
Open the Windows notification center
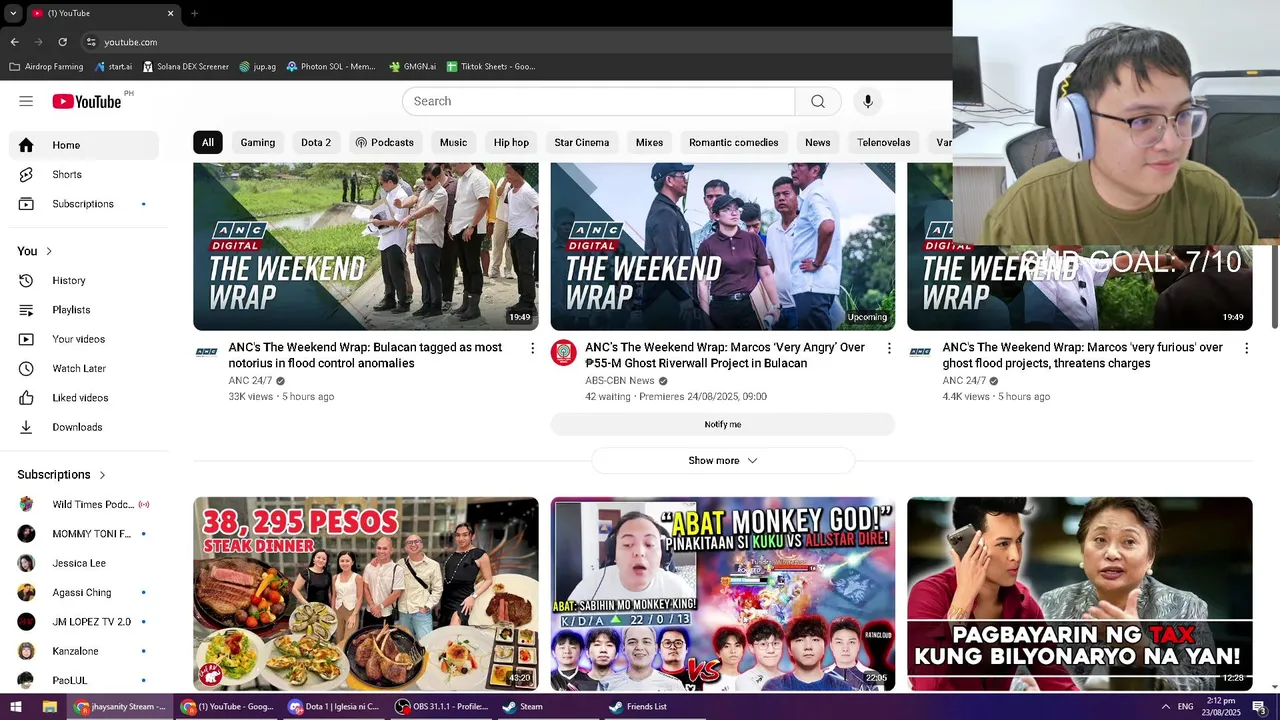click(x=1259, y=706)
